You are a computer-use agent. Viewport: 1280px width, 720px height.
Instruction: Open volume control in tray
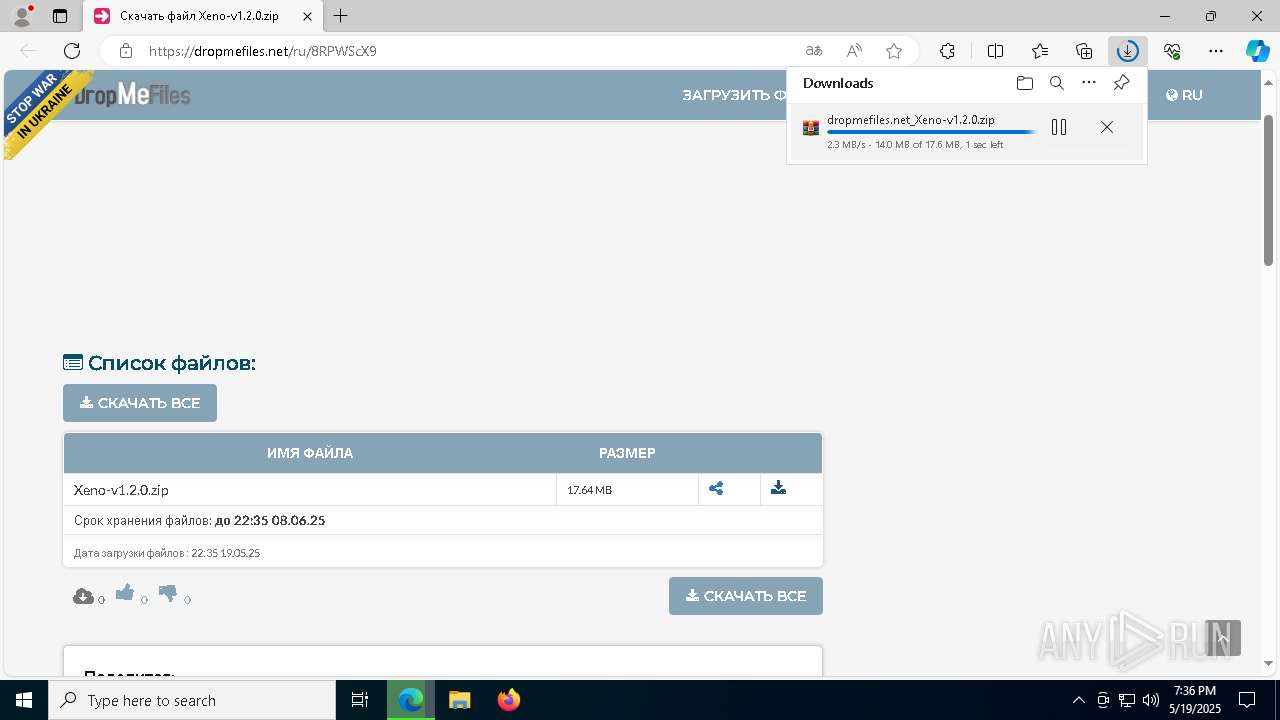click(x=1151, y=700)
